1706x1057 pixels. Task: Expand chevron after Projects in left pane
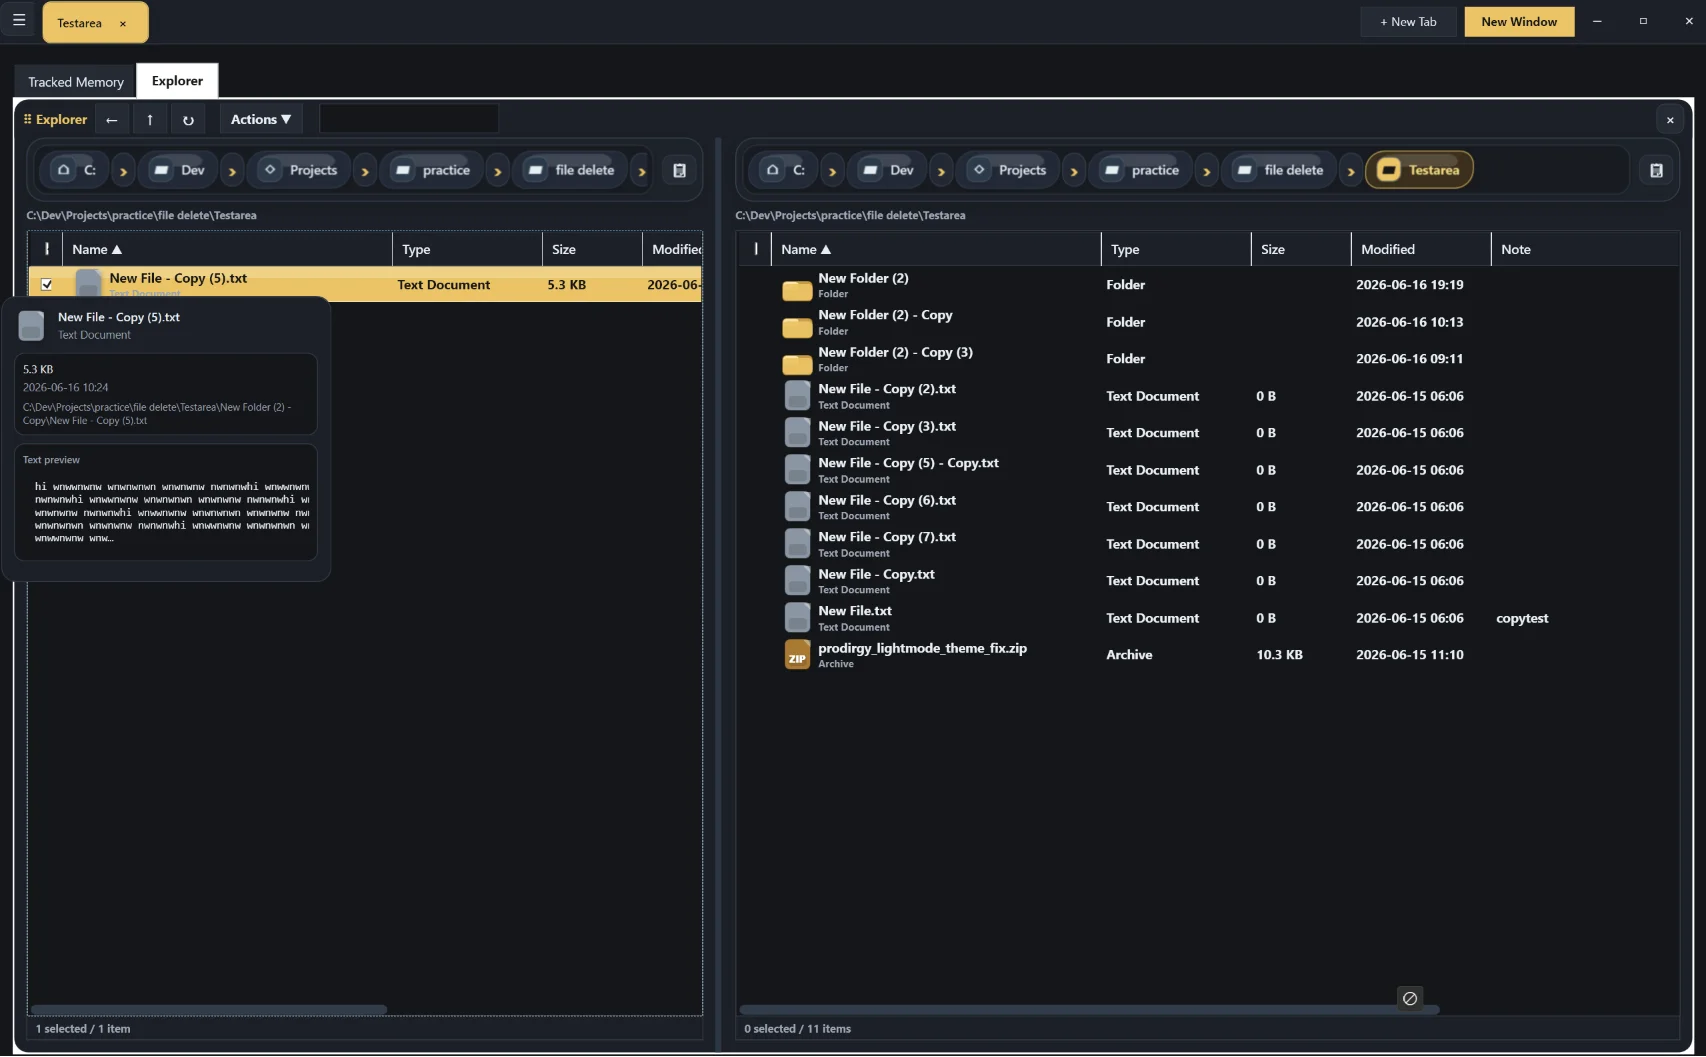click(365, 171)
